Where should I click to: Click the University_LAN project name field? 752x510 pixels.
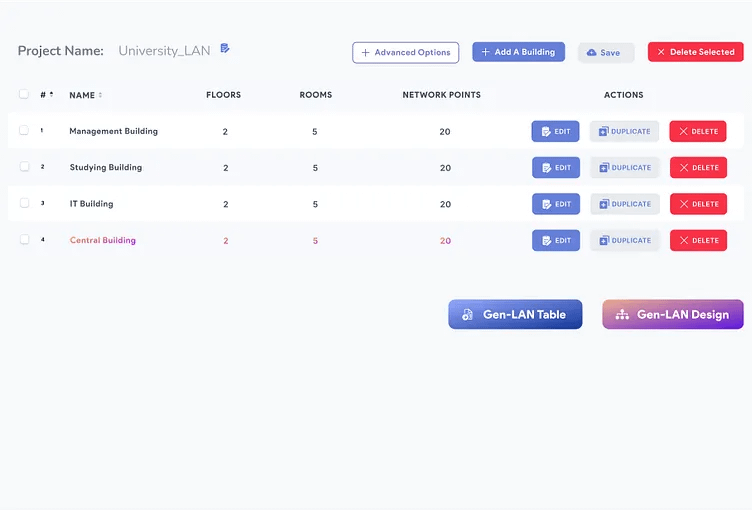pos(164,51)
